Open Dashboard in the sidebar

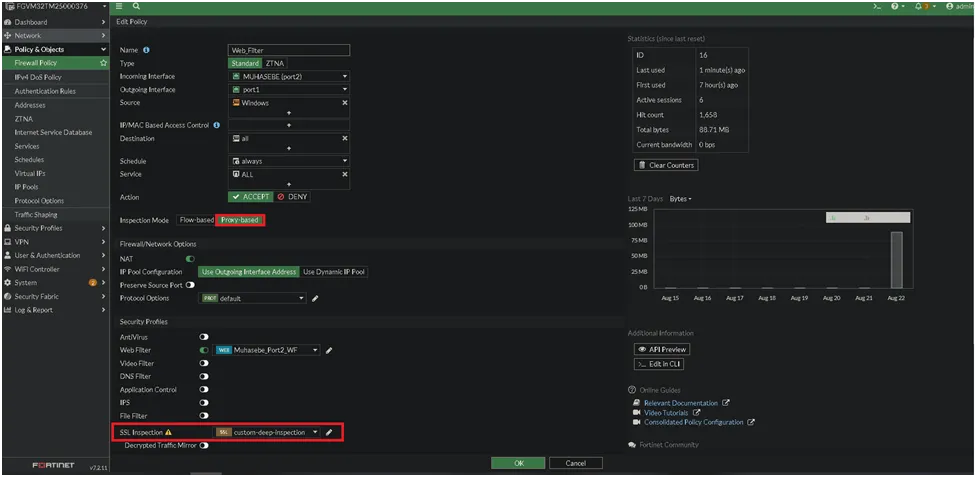click(55, 22)
